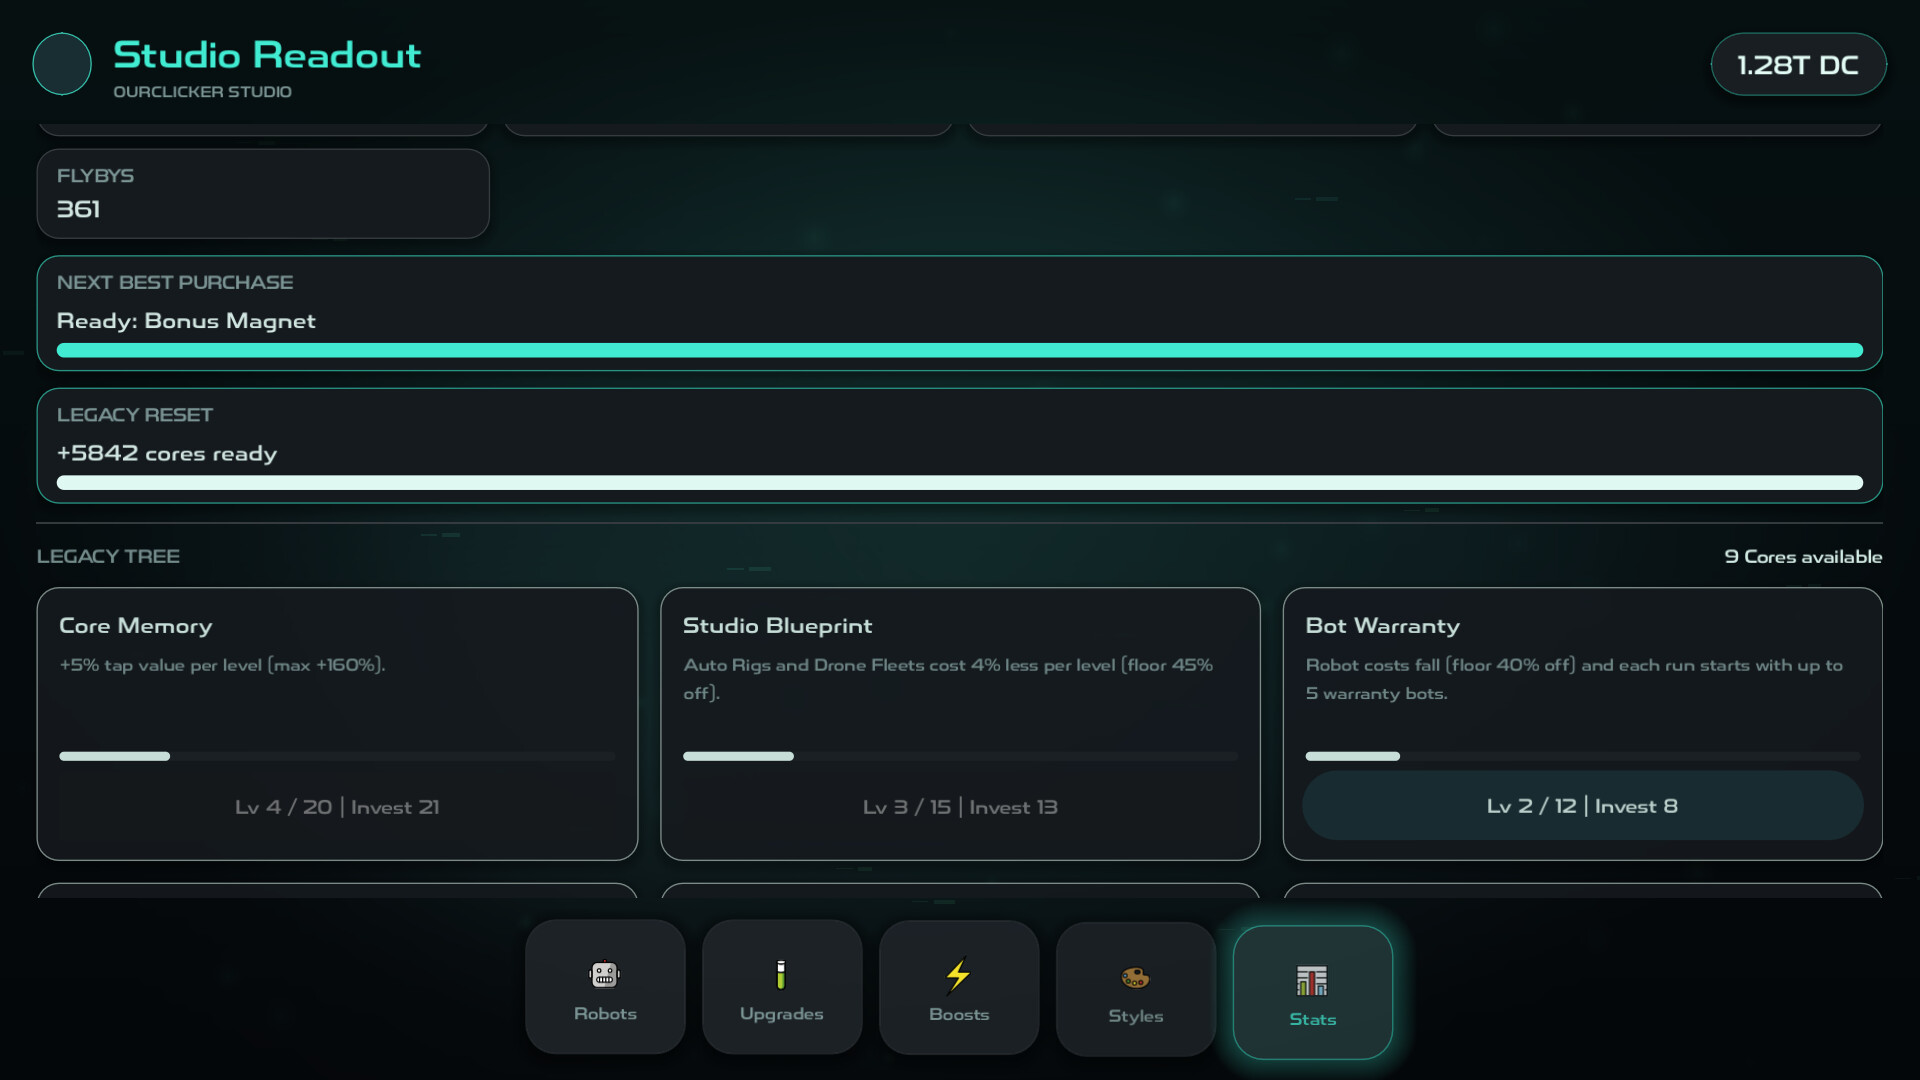Open the Upgrades test tube icon
1920x1080 pixels.
pos(781,974)
